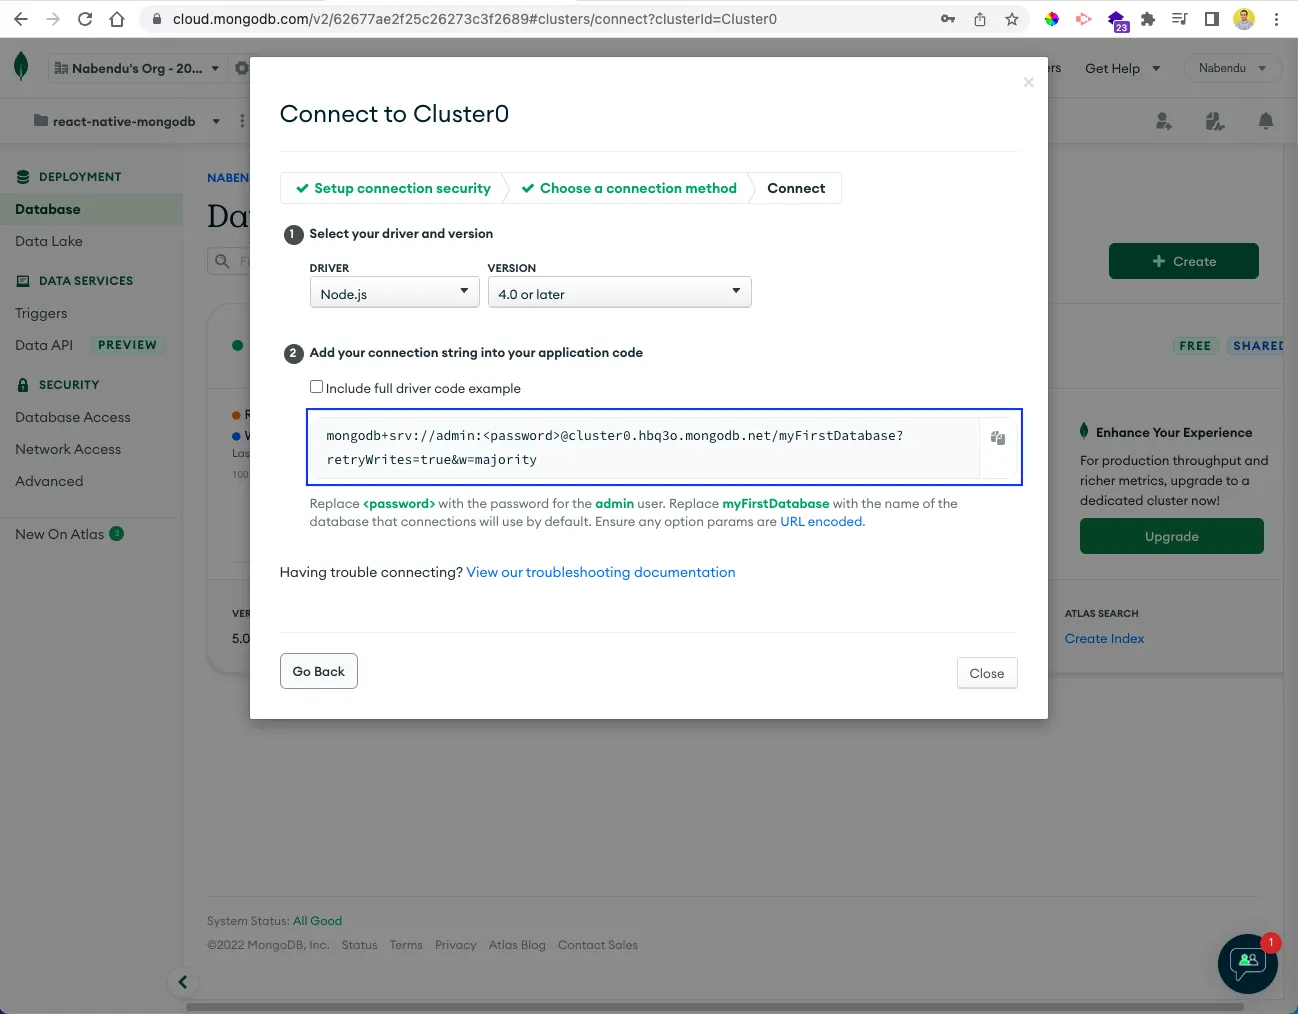Open the Terms footer link
Image resolution: width=1298 pixels, height=1014 pixels.
(406, 945)
